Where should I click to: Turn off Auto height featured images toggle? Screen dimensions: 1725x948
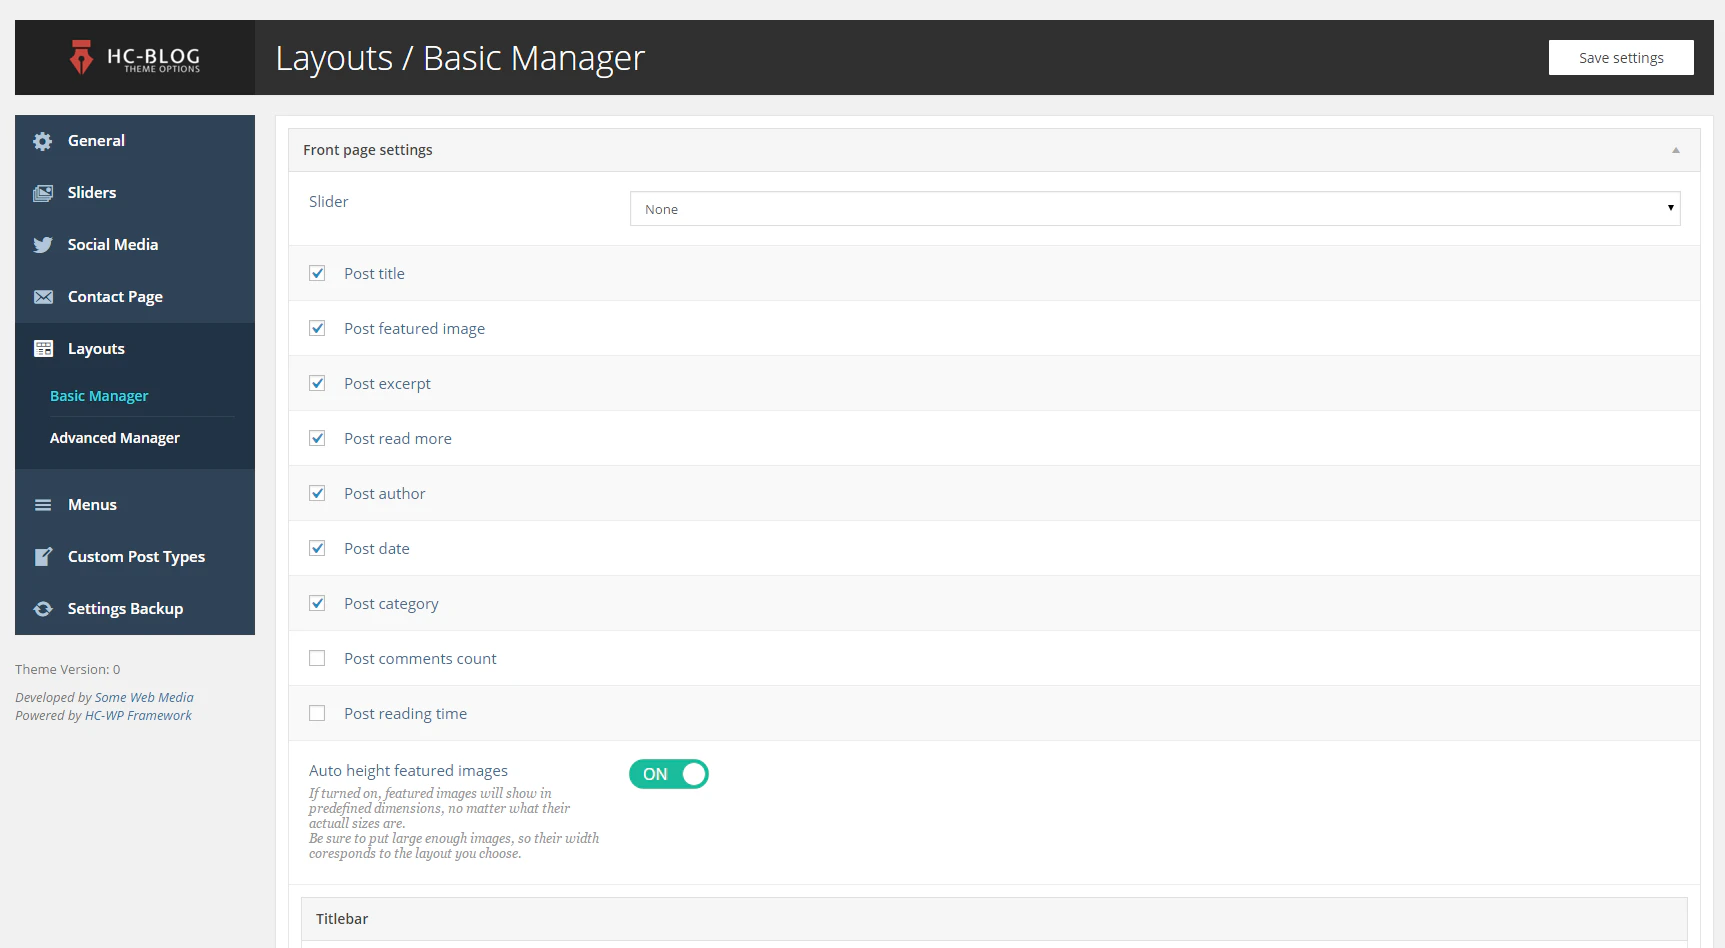coord(669,774)
